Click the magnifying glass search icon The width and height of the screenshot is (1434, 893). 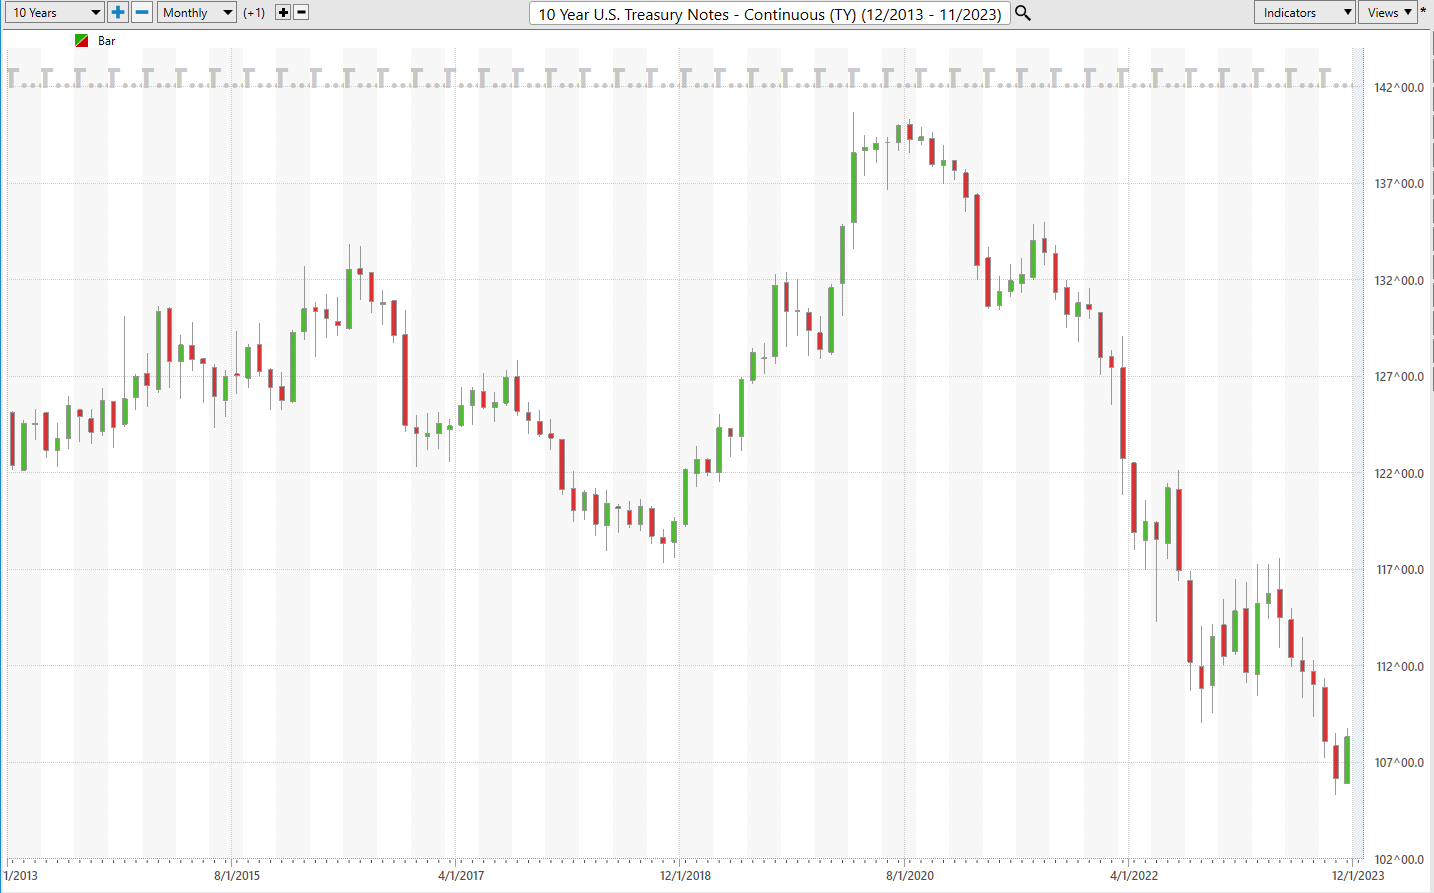[1023, 13]
